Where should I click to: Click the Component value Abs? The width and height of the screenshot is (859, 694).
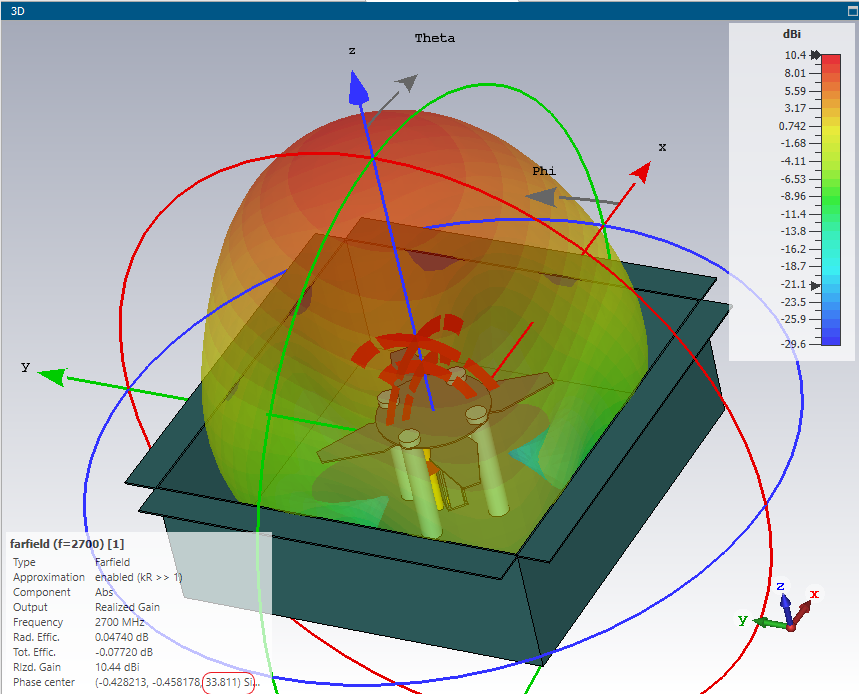point(104,592)
